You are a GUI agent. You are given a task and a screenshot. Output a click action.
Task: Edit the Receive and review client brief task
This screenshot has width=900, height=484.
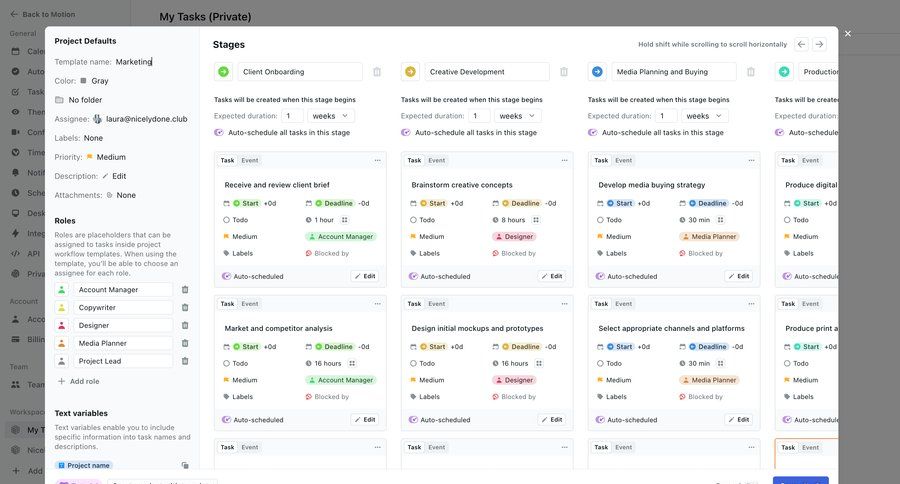coord(364,276)
